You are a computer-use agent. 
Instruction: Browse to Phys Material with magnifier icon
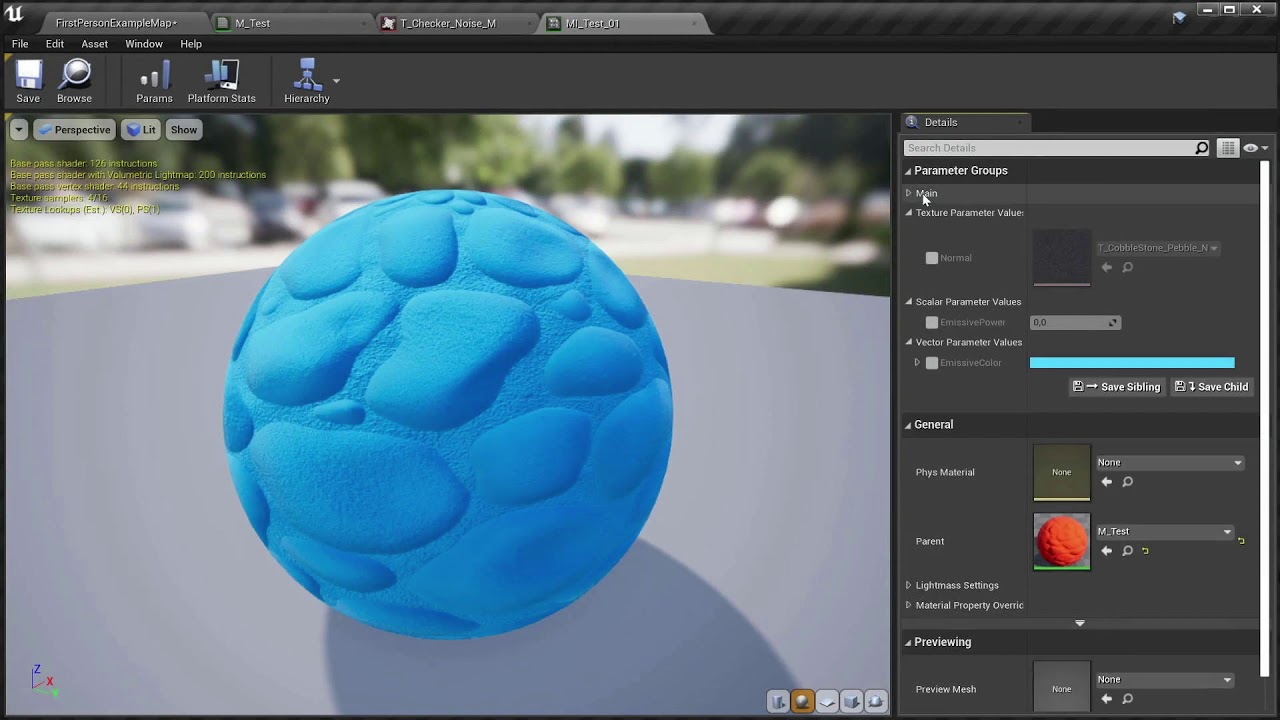point(1127,482)
